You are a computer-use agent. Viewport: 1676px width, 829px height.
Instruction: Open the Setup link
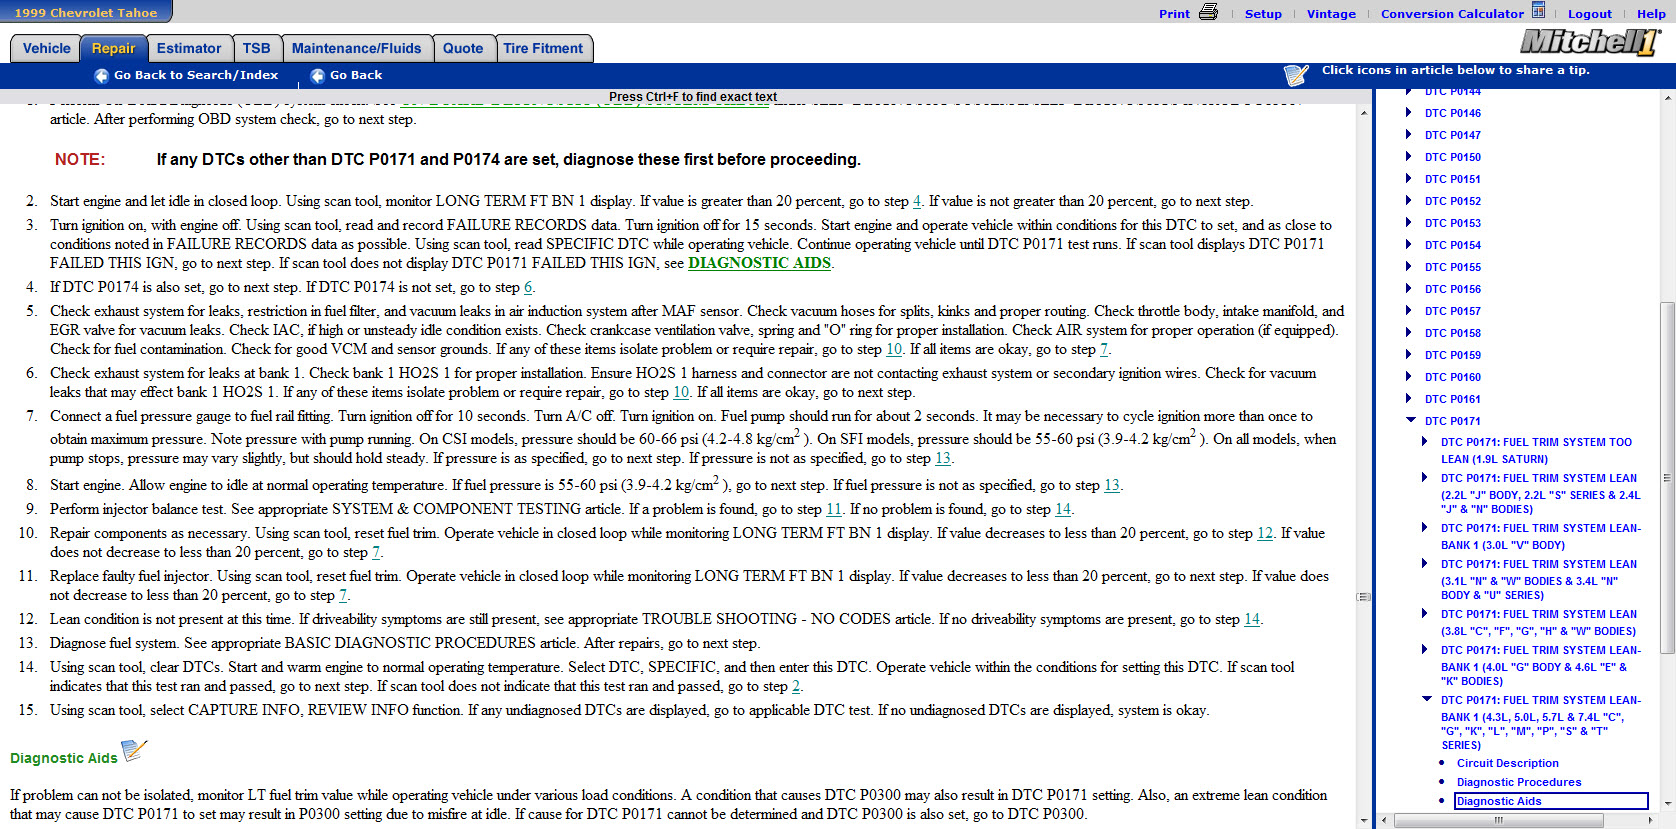1263,14
